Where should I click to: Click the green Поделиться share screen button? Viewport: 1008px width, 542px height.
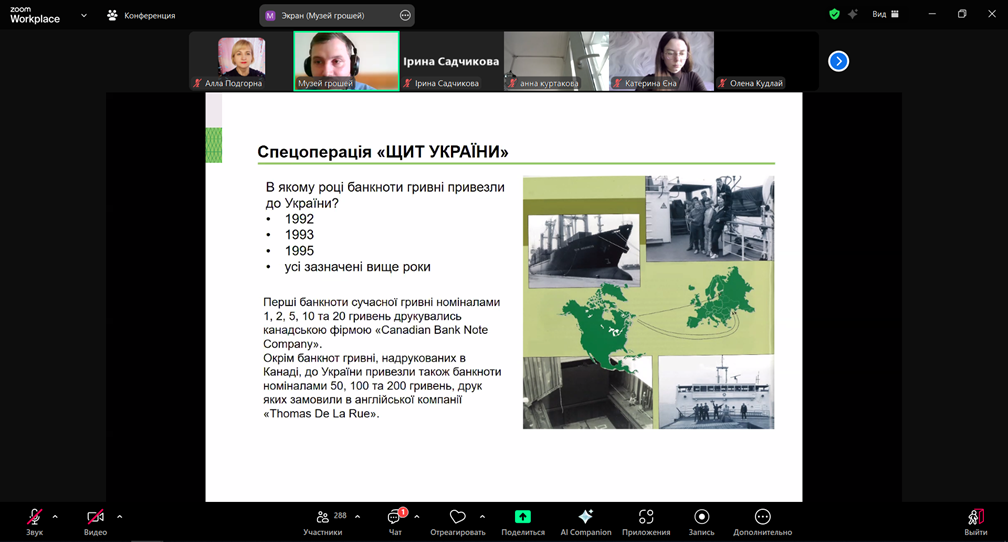click(x=522, y=521)
